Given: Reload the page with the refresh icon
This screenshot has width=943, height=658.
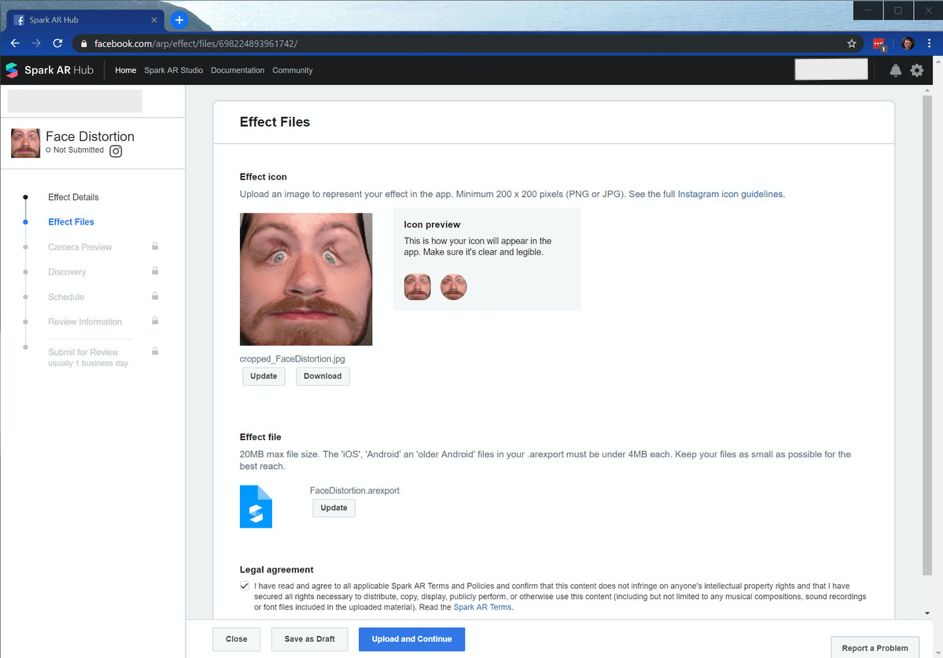Looking at the screenshot, I should point(58,43).
